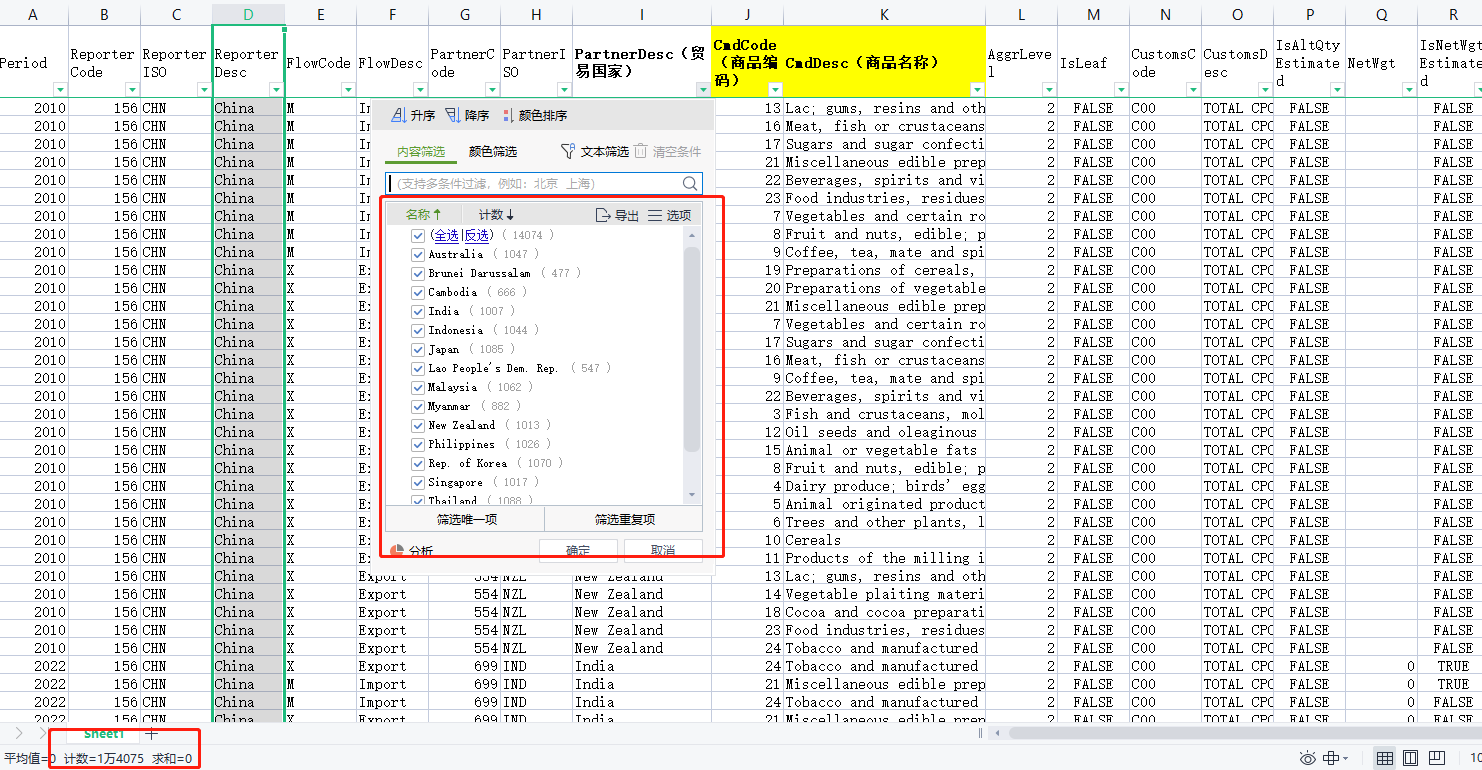Viewport: 1482px width, 770px height.
Task: Select column K header
Action: (x=884, y=14)
